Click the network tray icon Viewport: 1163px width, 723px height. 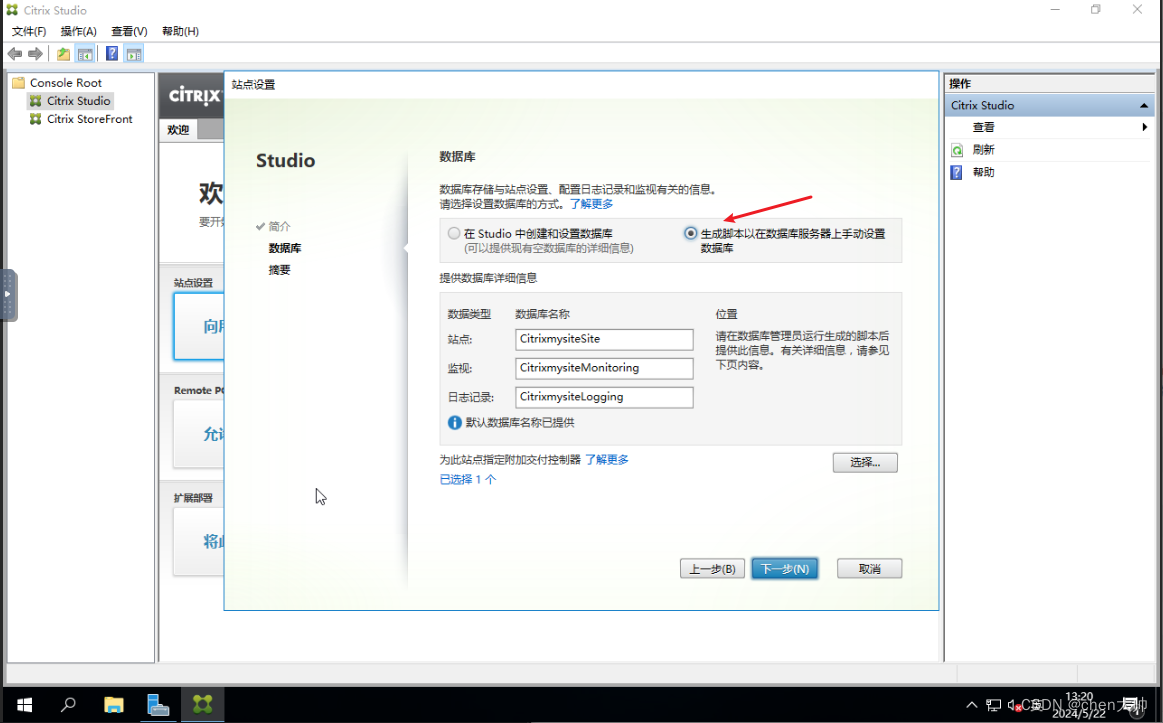[994, 705]
